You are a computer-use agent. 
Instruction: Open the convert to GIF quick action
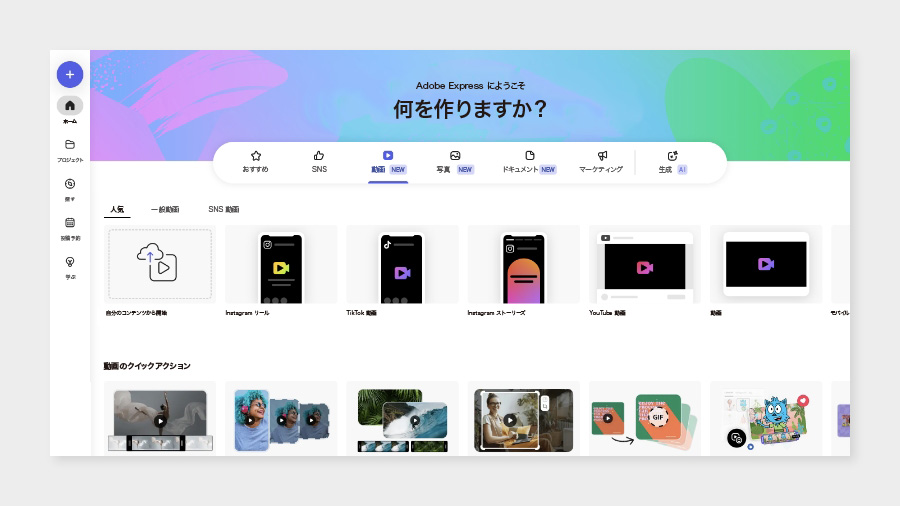click(645, 419)
